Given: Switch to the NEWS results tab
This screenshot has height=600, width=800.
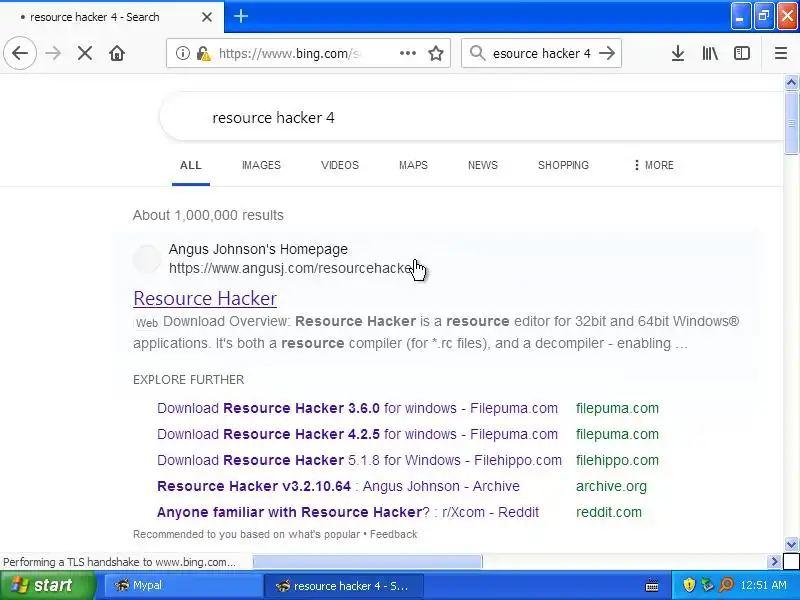Looking at the screenshot, I should [x=483, y=165].
